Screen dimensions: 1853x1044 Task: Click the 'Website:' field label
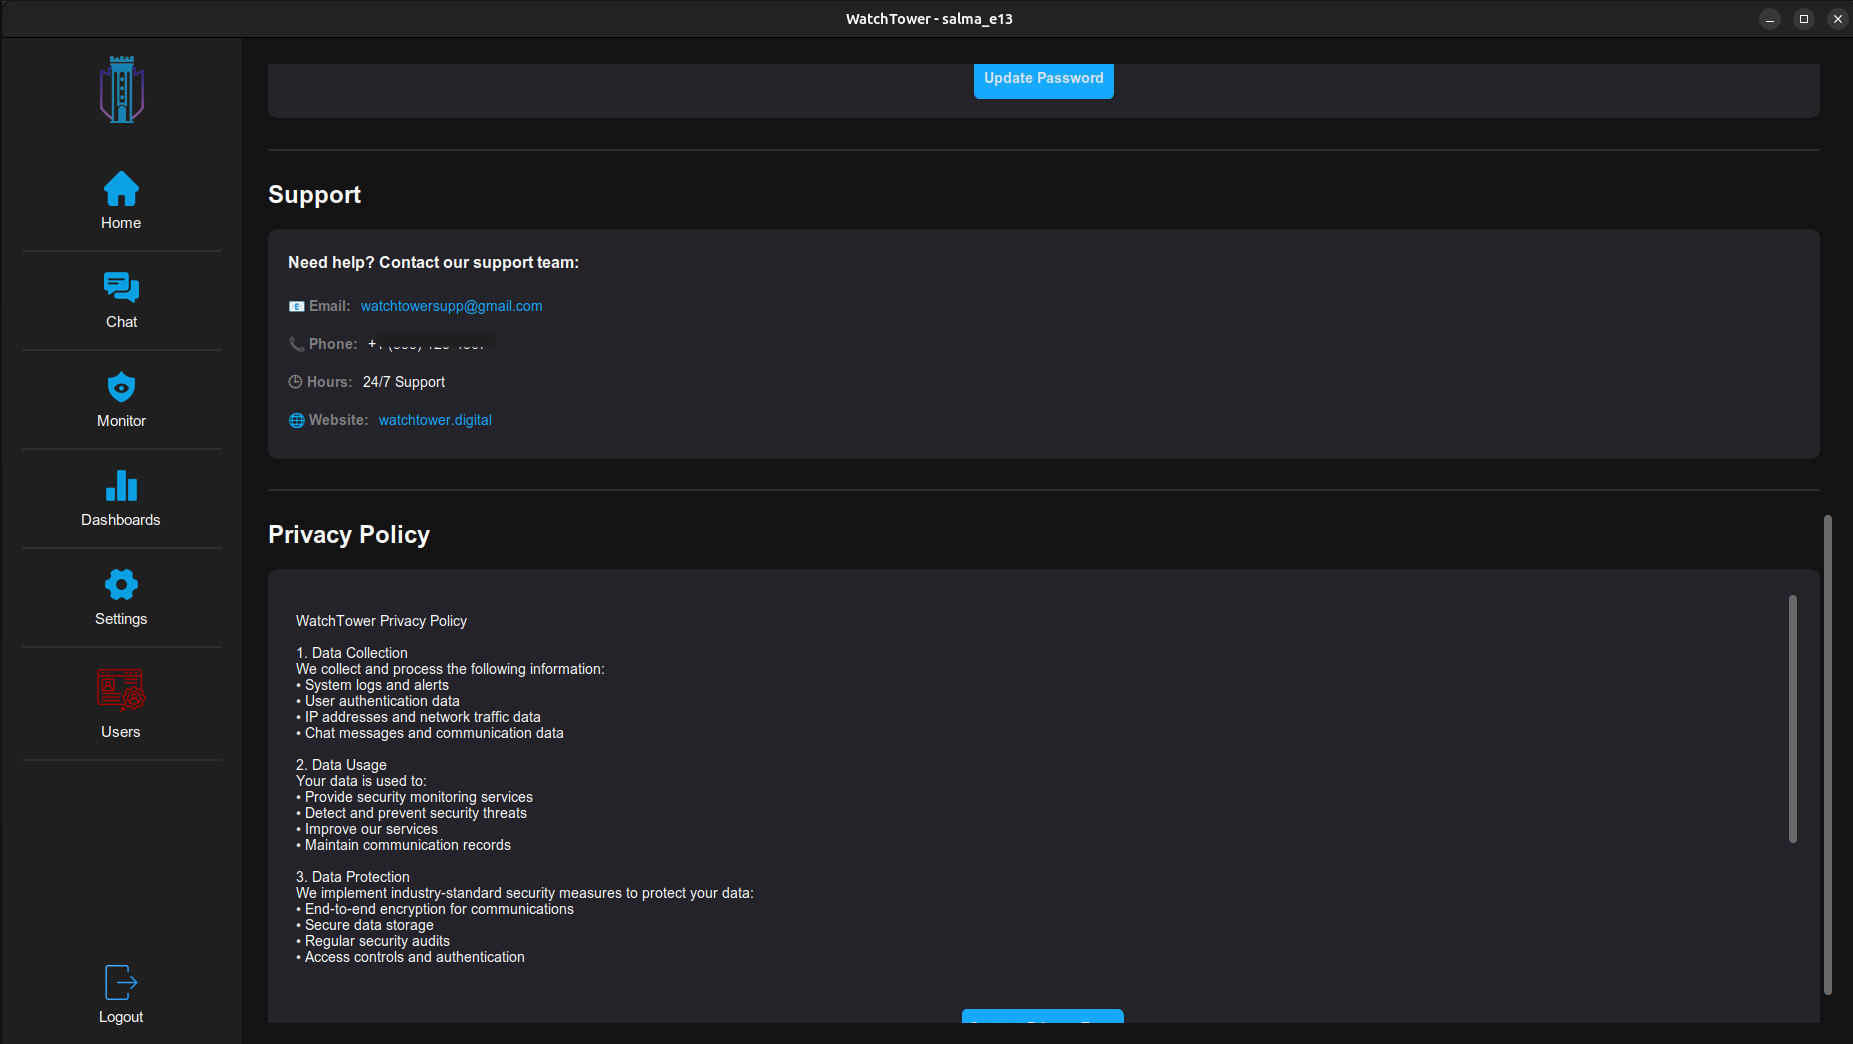(338, 420)
